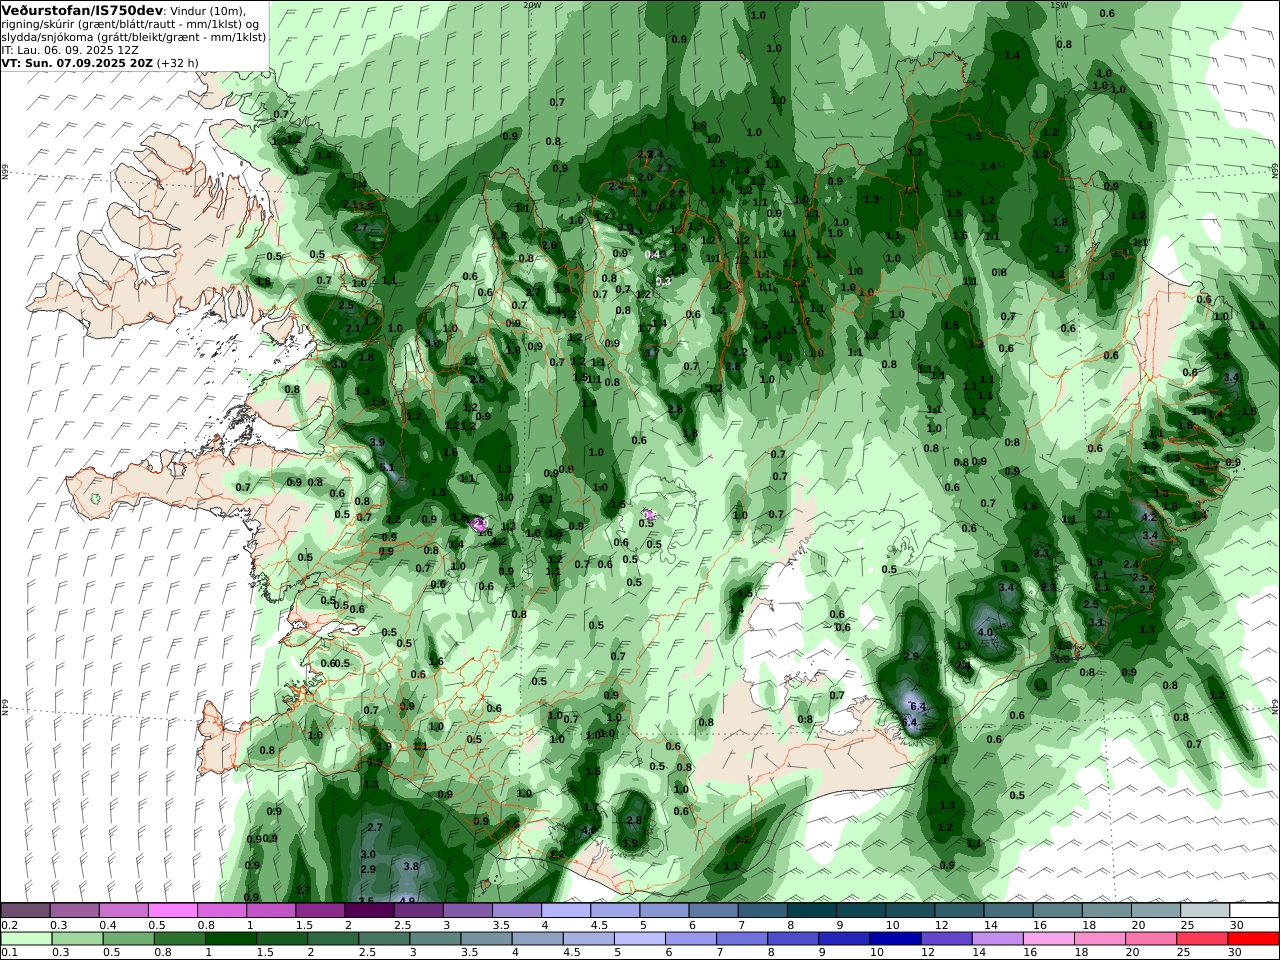
Task: Click the 'IT: Lau. 06. 09. 2025 12Z' line
Action: [x=70, y=49]
